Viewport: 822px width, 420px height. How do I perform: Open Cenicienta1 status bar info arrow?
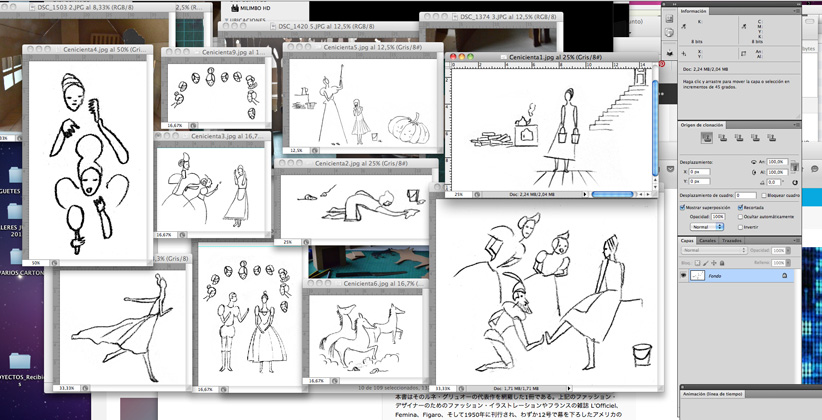[x=585, y=195]
